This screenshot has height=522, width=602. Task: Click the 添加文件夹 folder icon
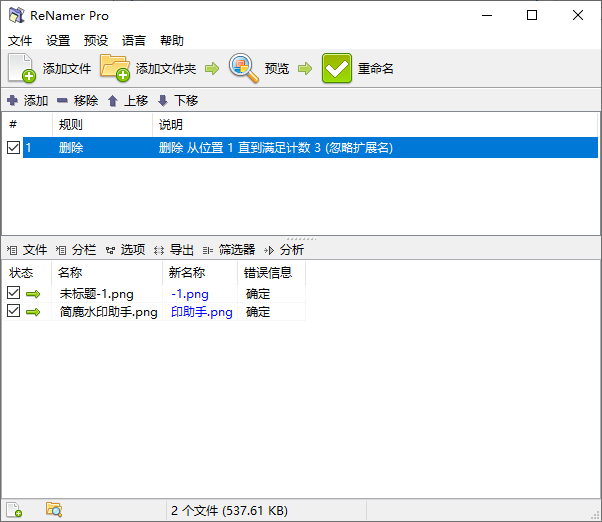click(x=115, y=68)
